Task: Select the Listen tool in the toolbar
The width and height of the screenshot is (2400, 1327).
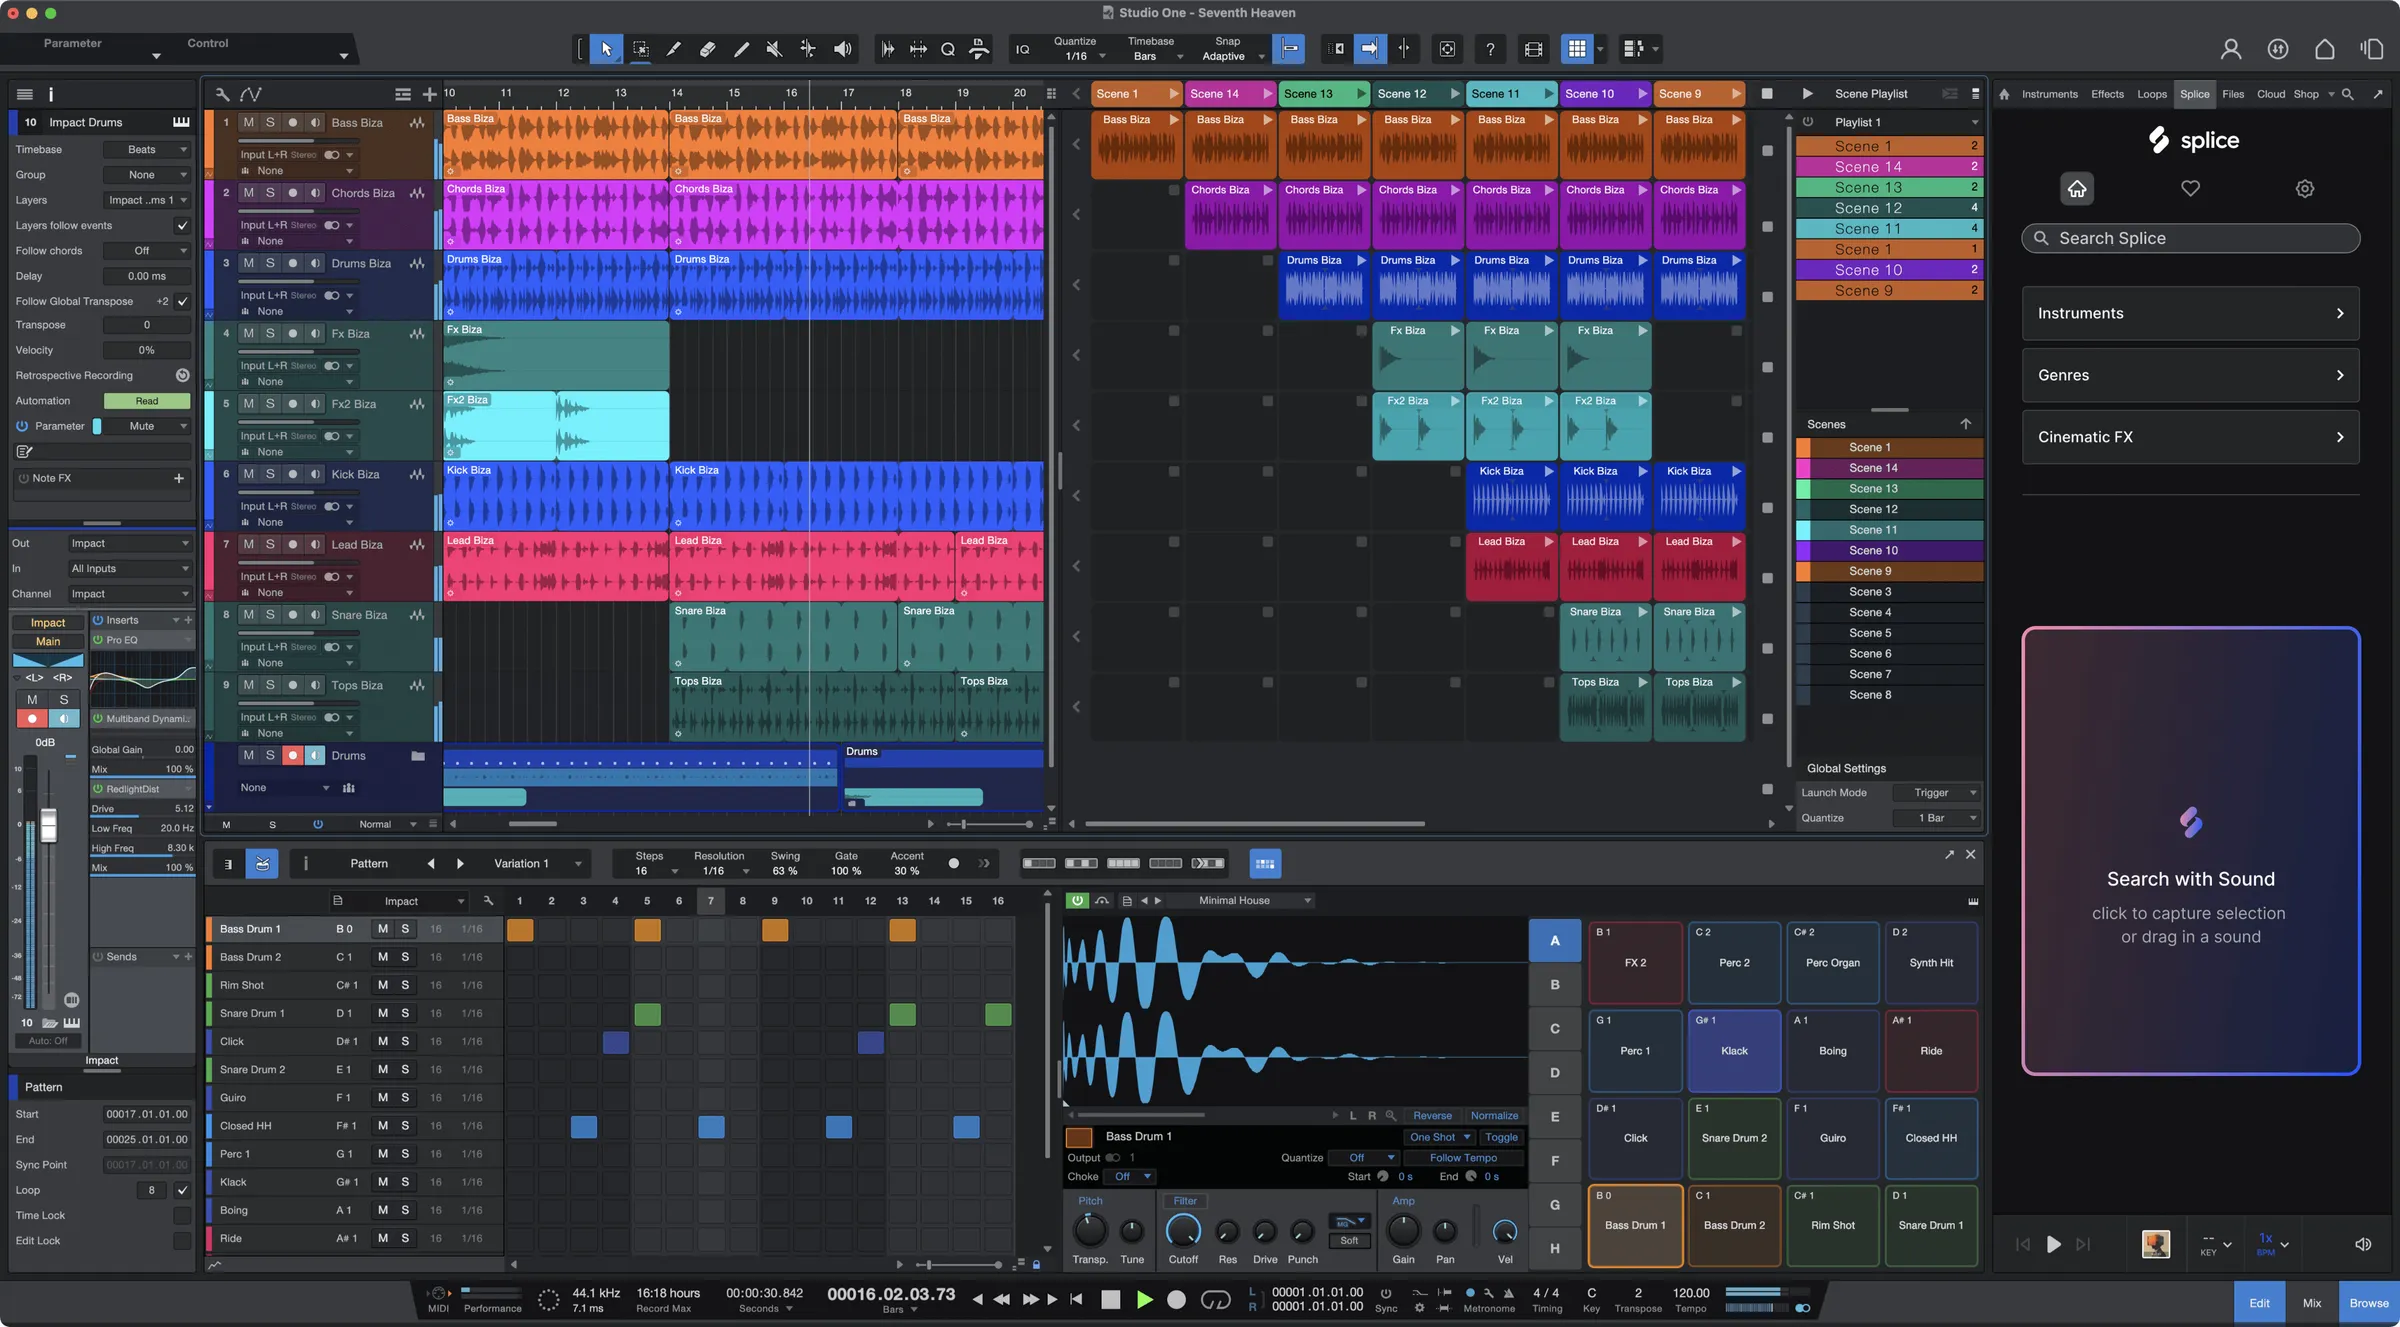Action: [843, 49]
